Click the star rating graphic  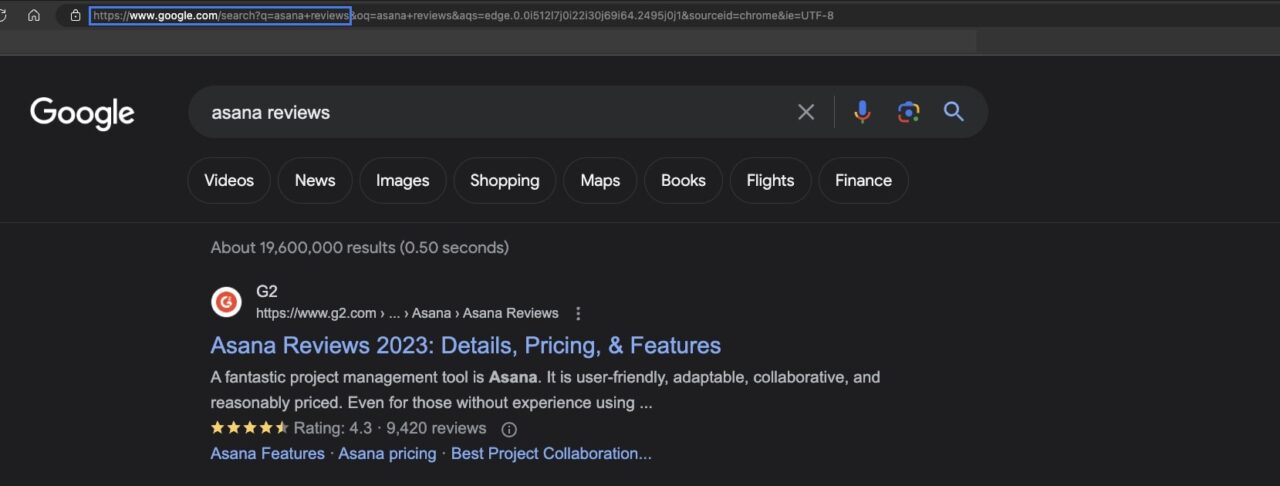coord(250,428)
